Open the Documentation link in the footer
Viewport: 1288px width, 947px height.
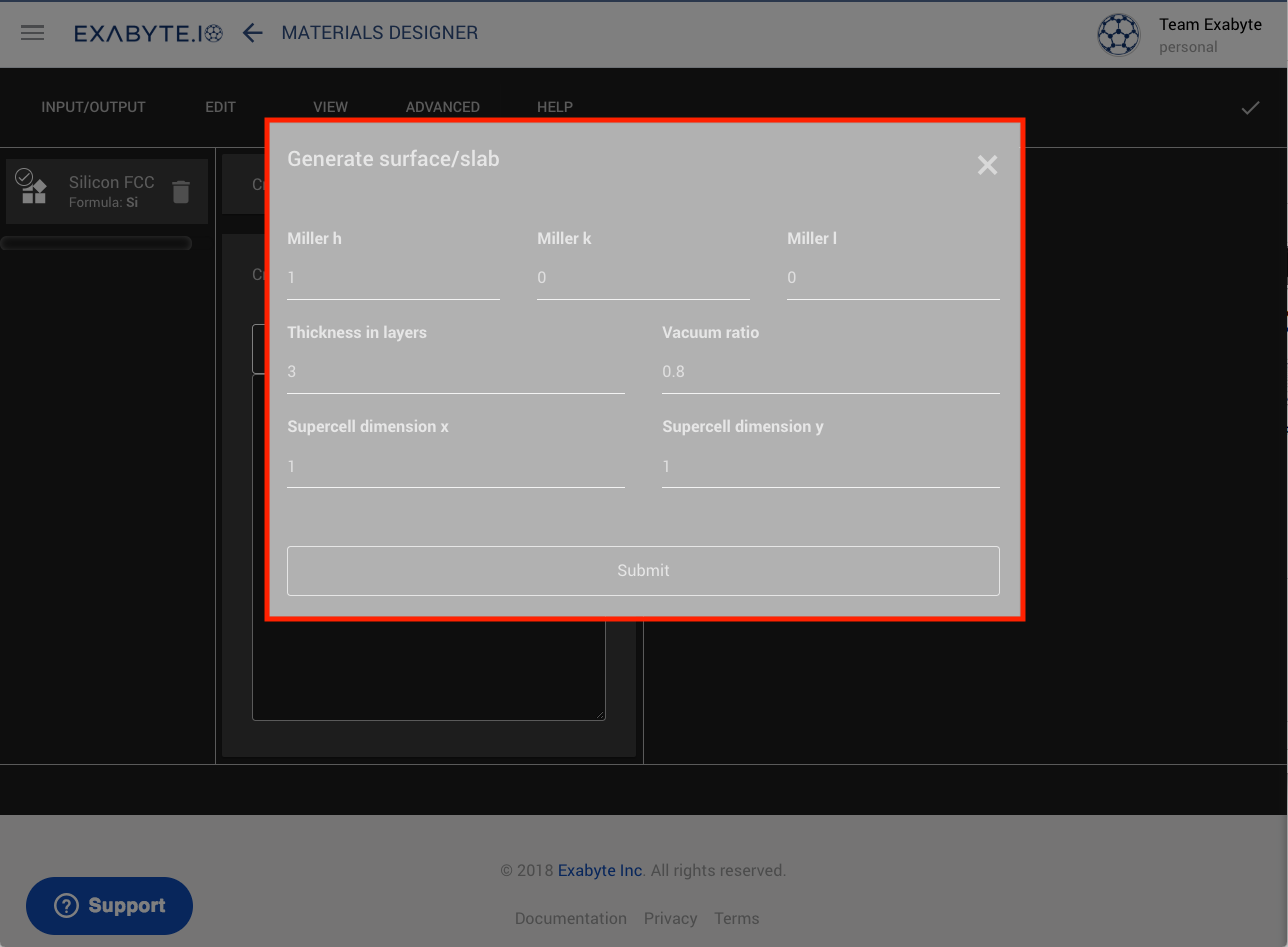click(571, 918)
